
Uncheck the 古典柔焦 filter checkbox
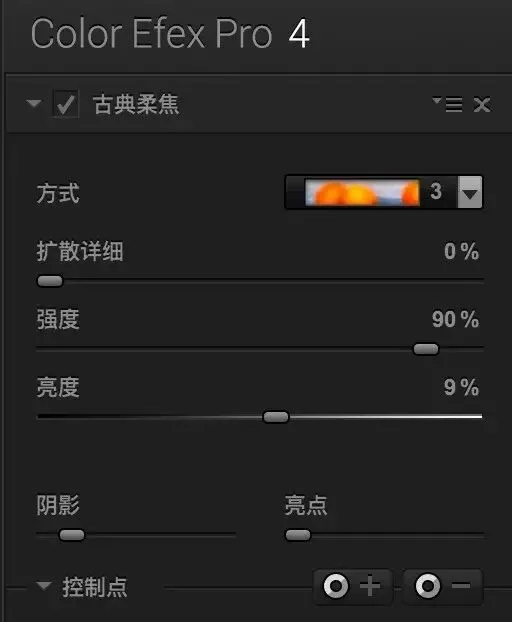66,104
